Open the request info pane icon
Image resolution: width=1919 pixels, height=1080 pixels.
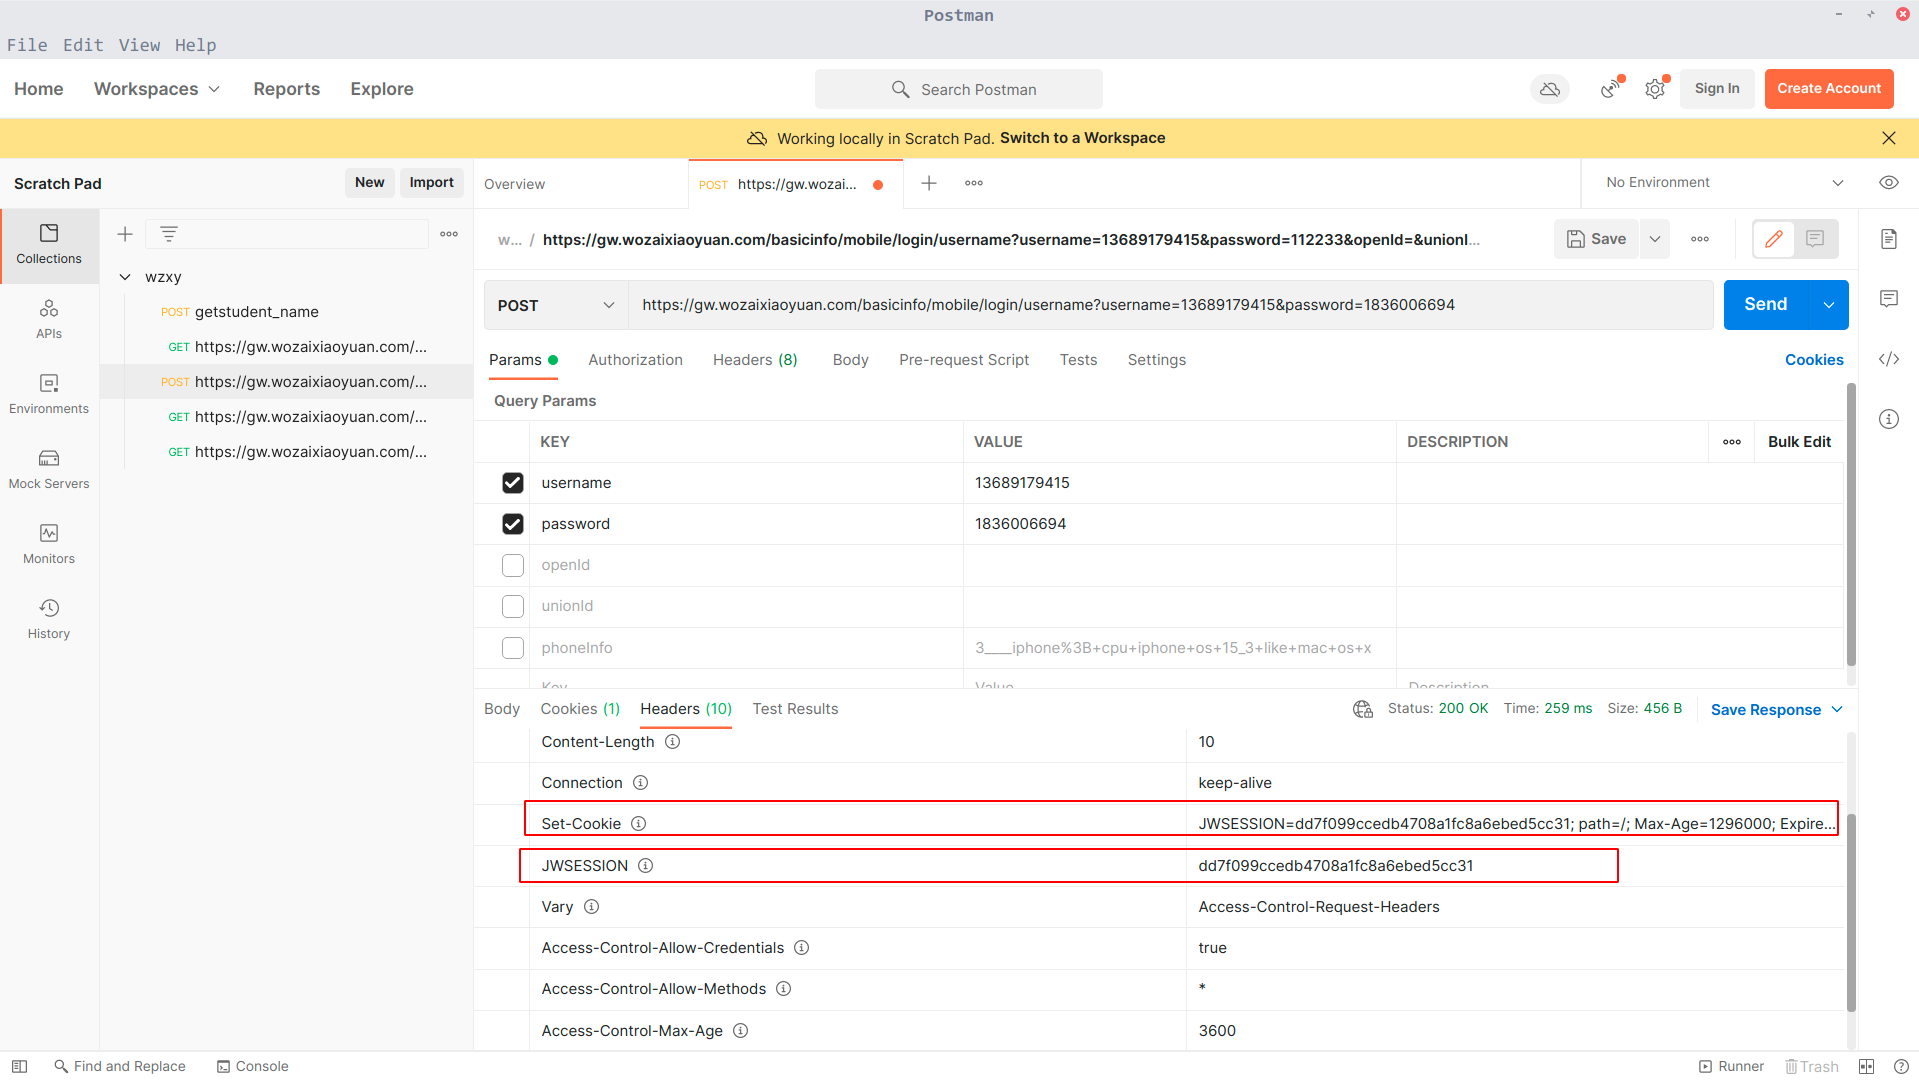(x=1888, y=419)
